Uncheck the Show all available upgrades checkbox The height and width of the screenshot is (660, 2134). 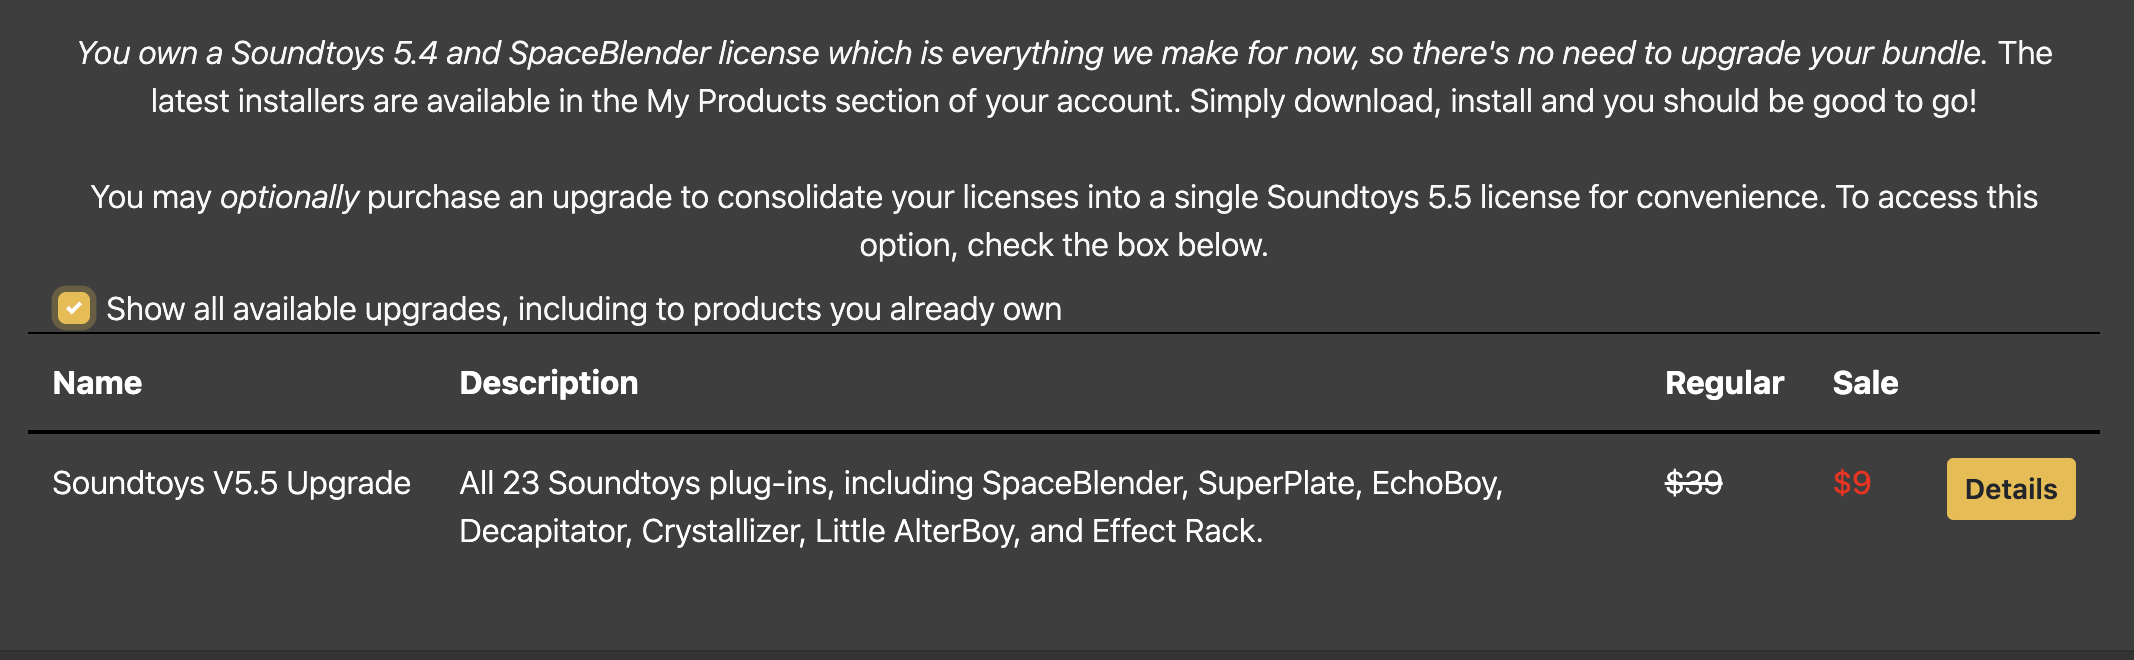(x=74, y=308)
